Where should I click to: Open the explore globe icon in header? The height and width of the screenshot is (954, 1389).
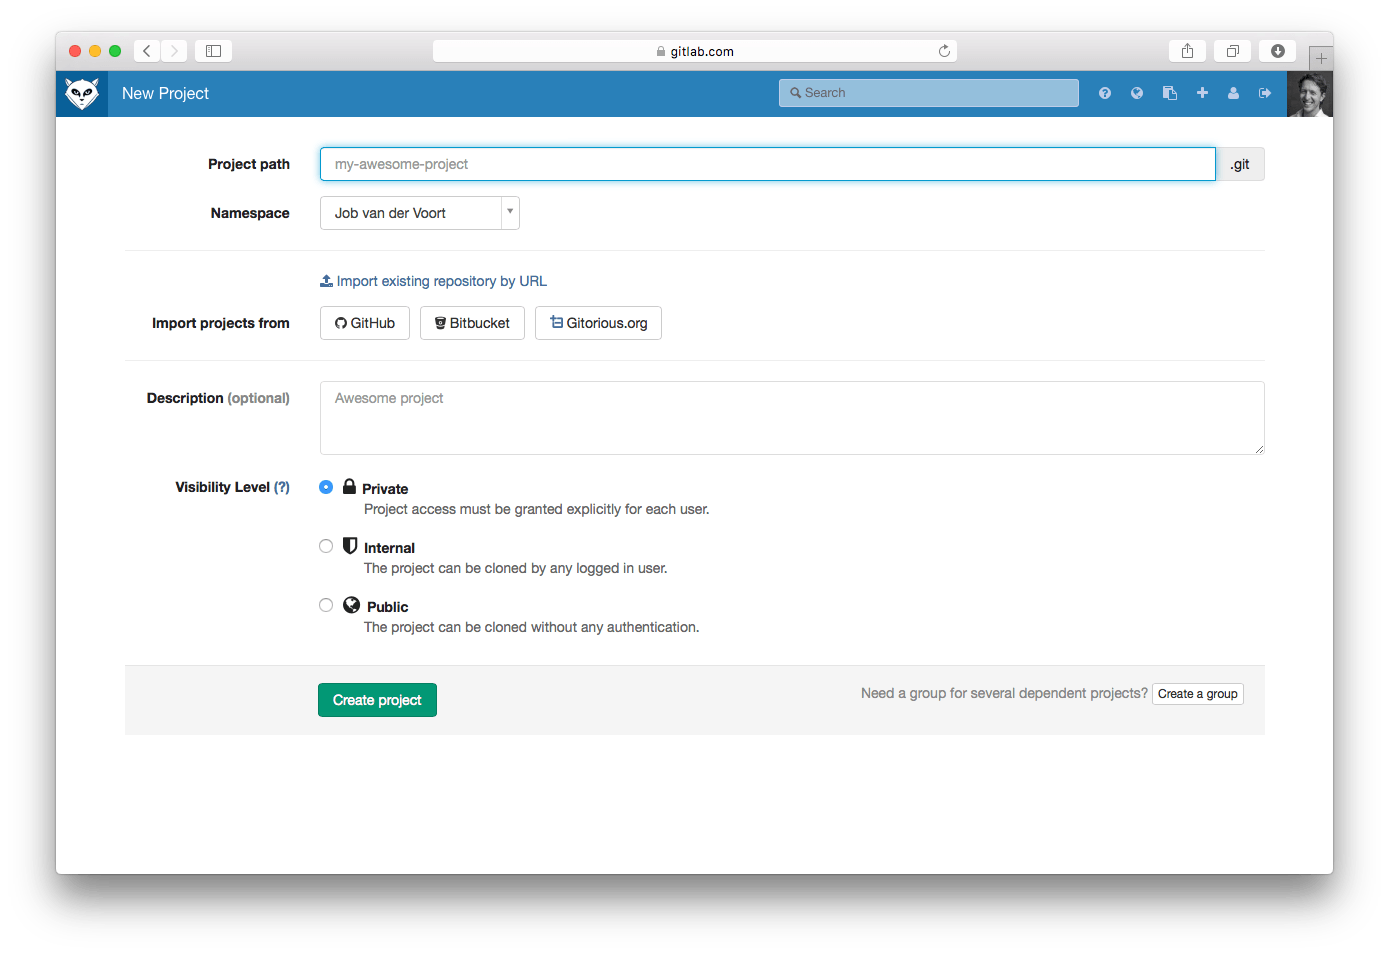1137,93
